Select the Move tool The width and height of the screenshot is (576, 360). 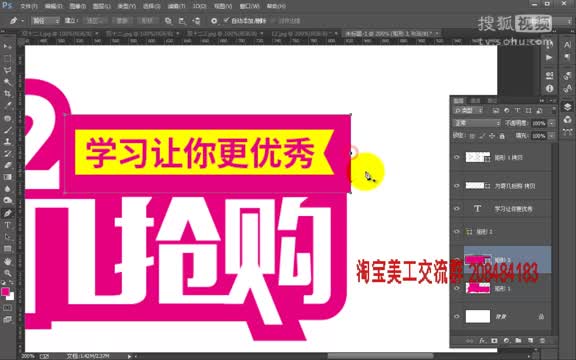point(7,47)
